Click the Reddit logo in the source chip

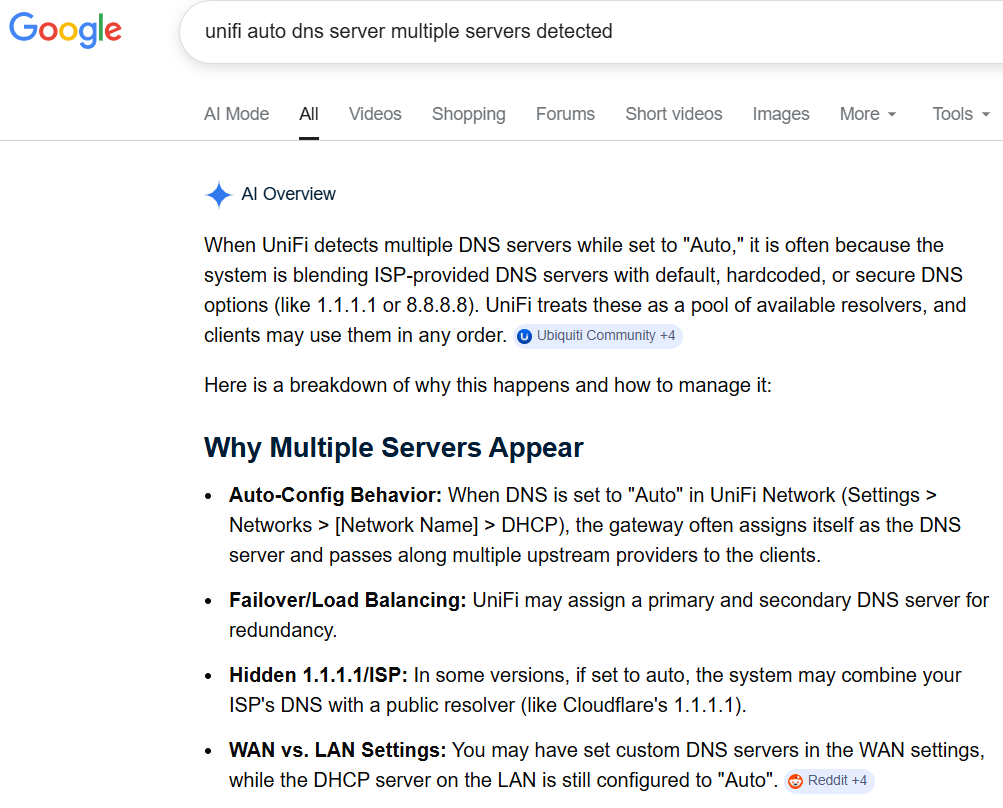(x=796, y=781)
